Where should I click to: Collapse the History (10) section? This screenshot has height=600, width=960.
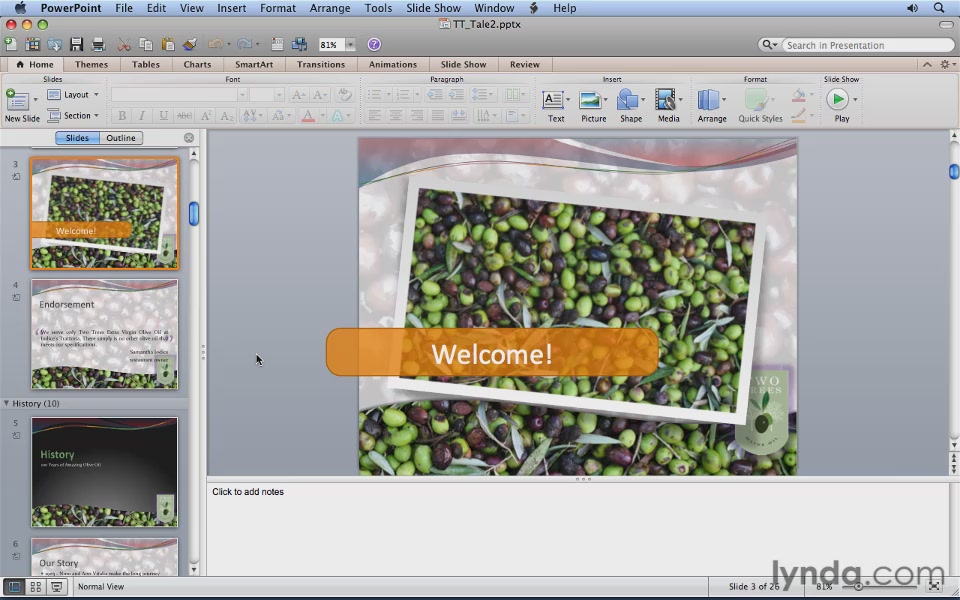pyautogui.click(x=6, y=404)
